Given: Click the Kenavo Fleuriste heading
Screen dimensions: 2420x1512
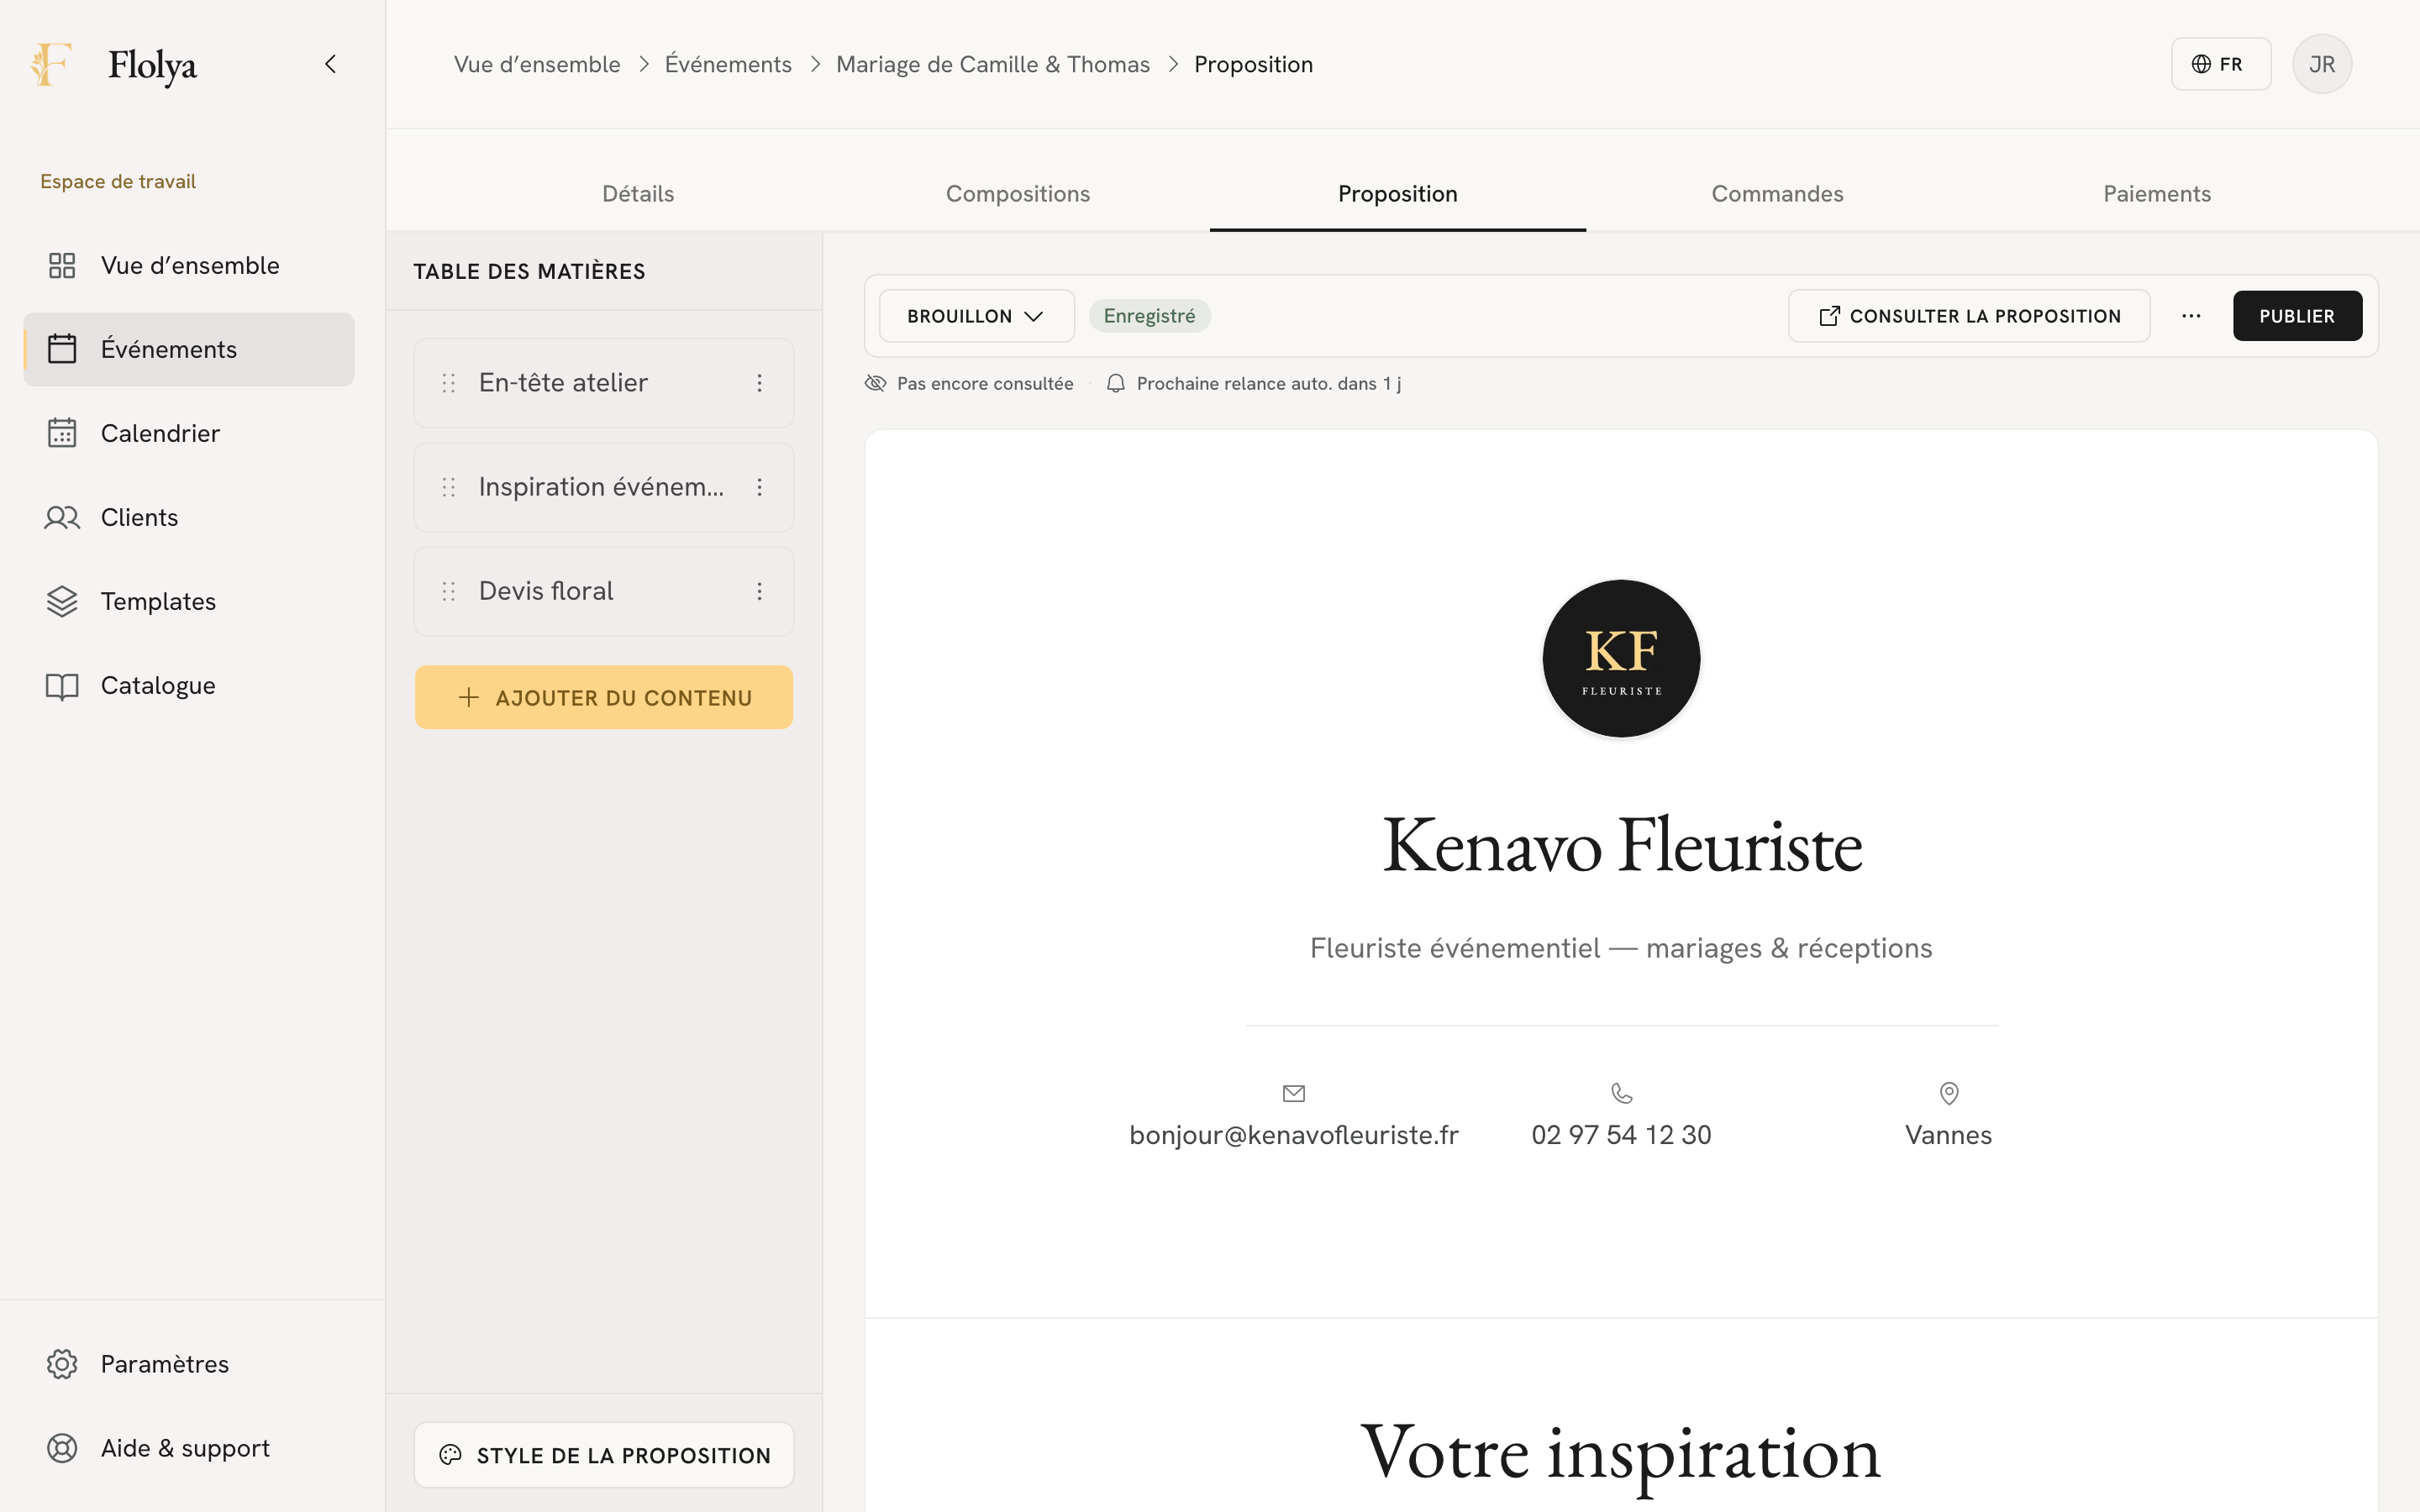Looking at the screenshot, I should click(x=1621, y=845).
